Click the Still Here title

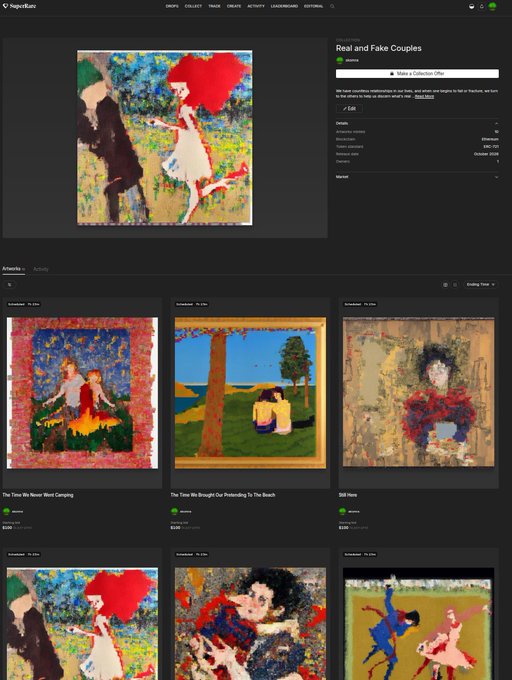pos(348,495)
